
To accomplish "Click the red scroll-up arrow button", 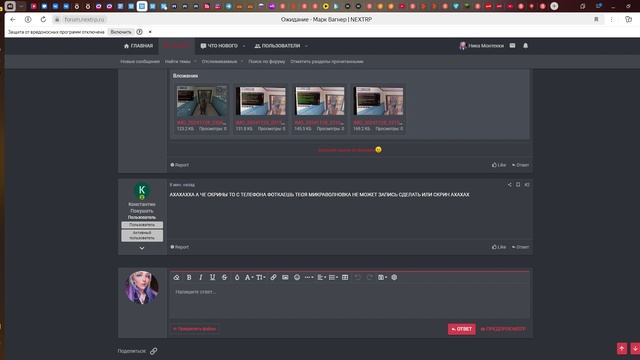I will (622, 349).
